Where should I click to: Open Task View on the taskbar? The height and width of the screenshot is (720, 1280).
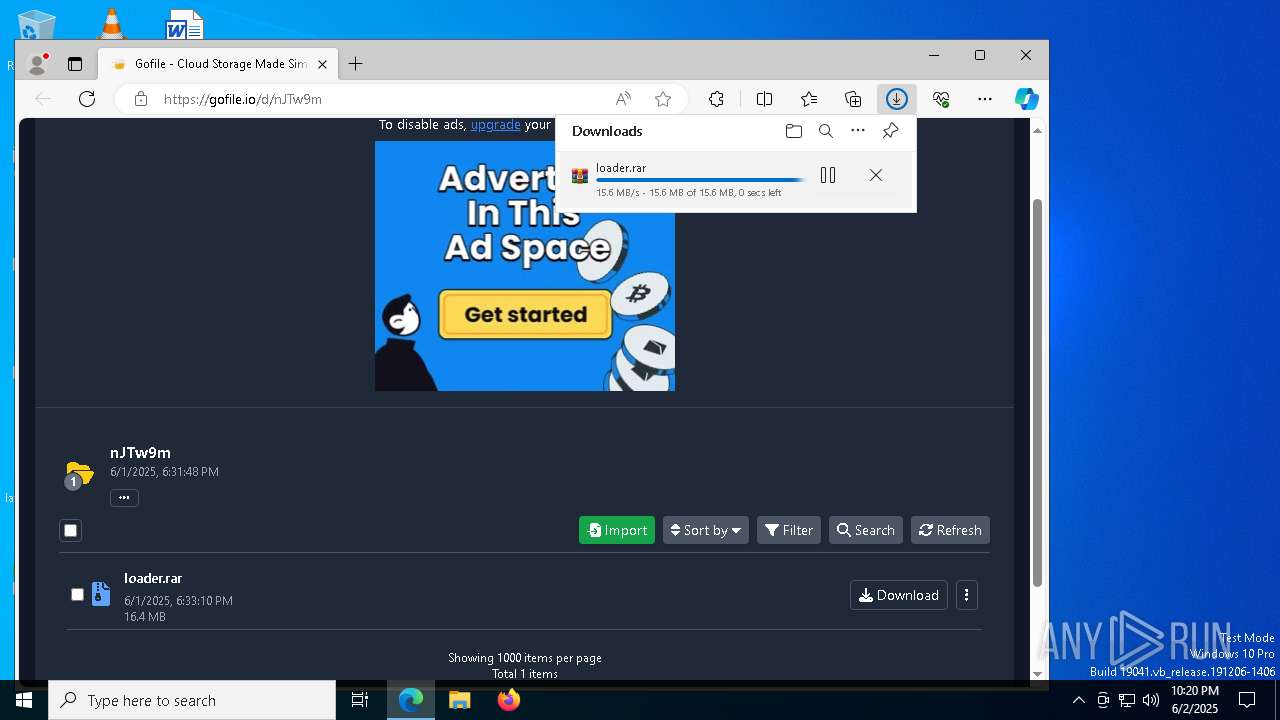click(360, 700)
